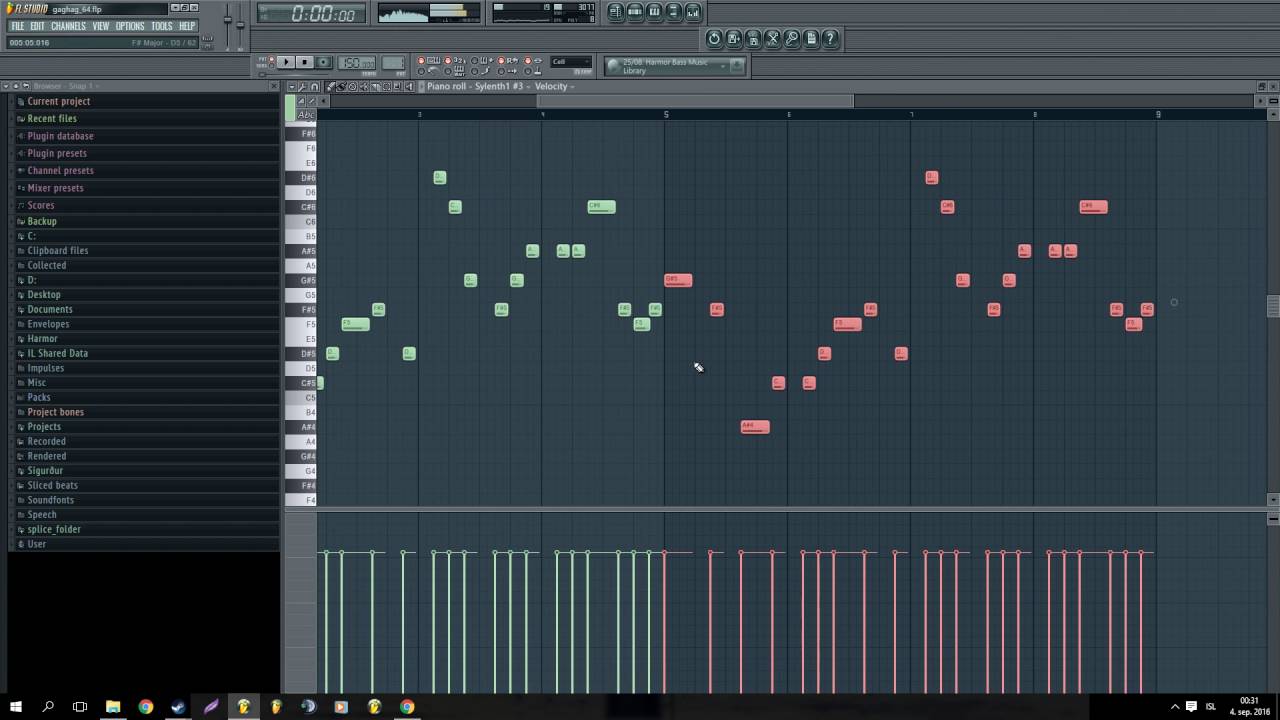Select the Delete tool in piano roll
This screenshot has width=1280, height=720.
pos(352,86)
